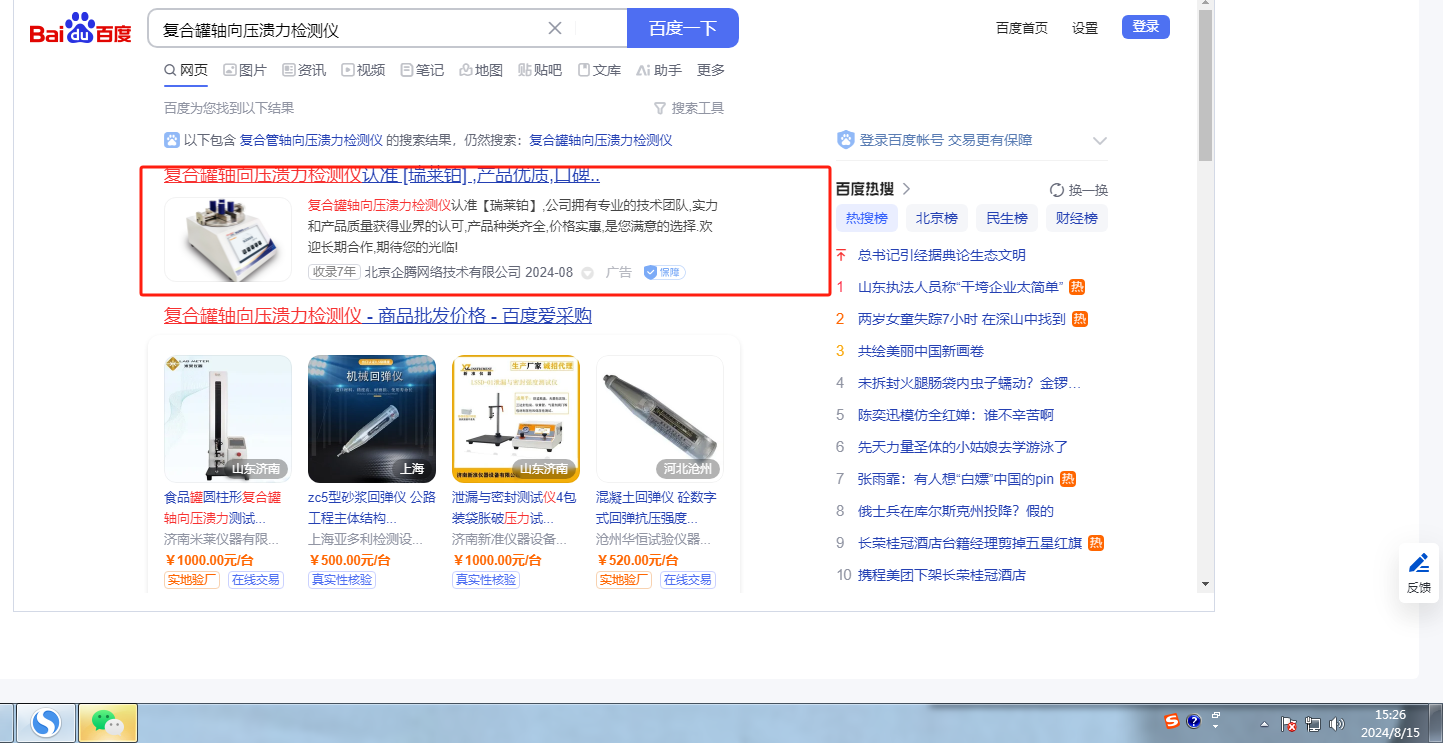Open the 百度爱采购 wholesale price result link
This screenshot has width=1443, height=743.
coord(378,316)
